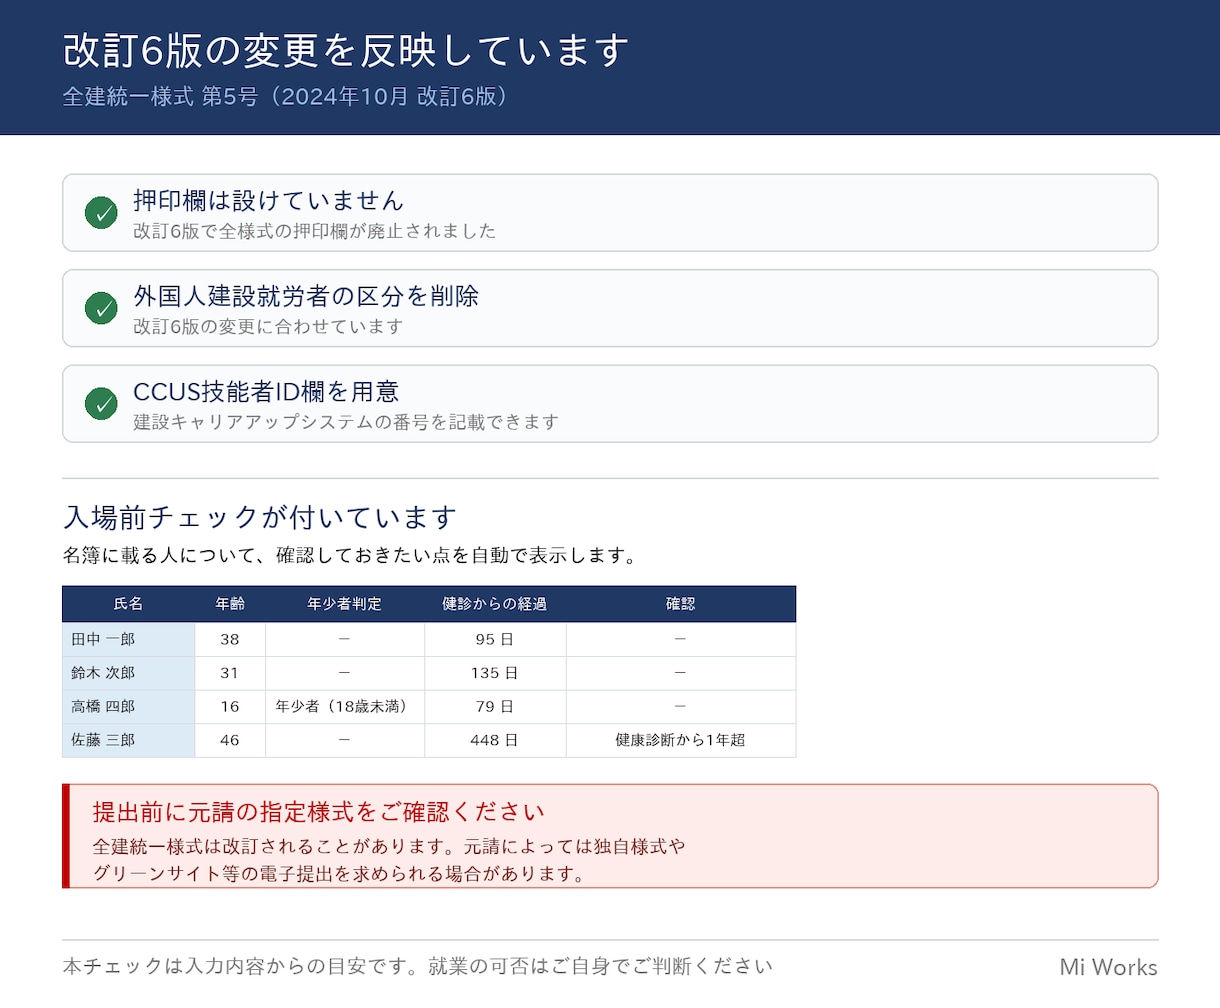The image size is (1220, 1008).
Task: Click the elapsed days cell 135 日
Action: [x=495, y=673]
